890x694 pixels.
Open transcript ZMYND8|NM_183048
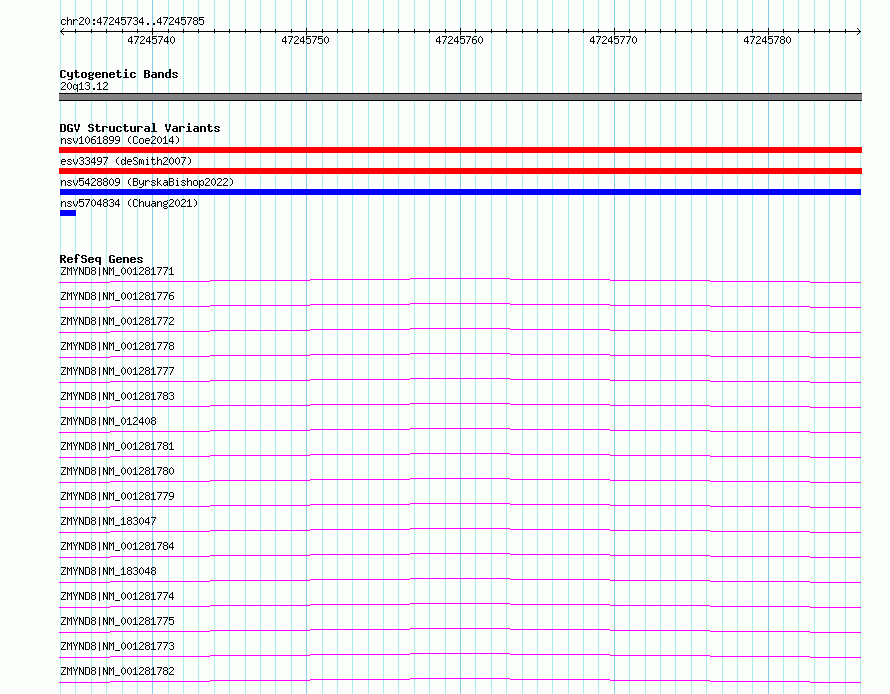[108, 571]
